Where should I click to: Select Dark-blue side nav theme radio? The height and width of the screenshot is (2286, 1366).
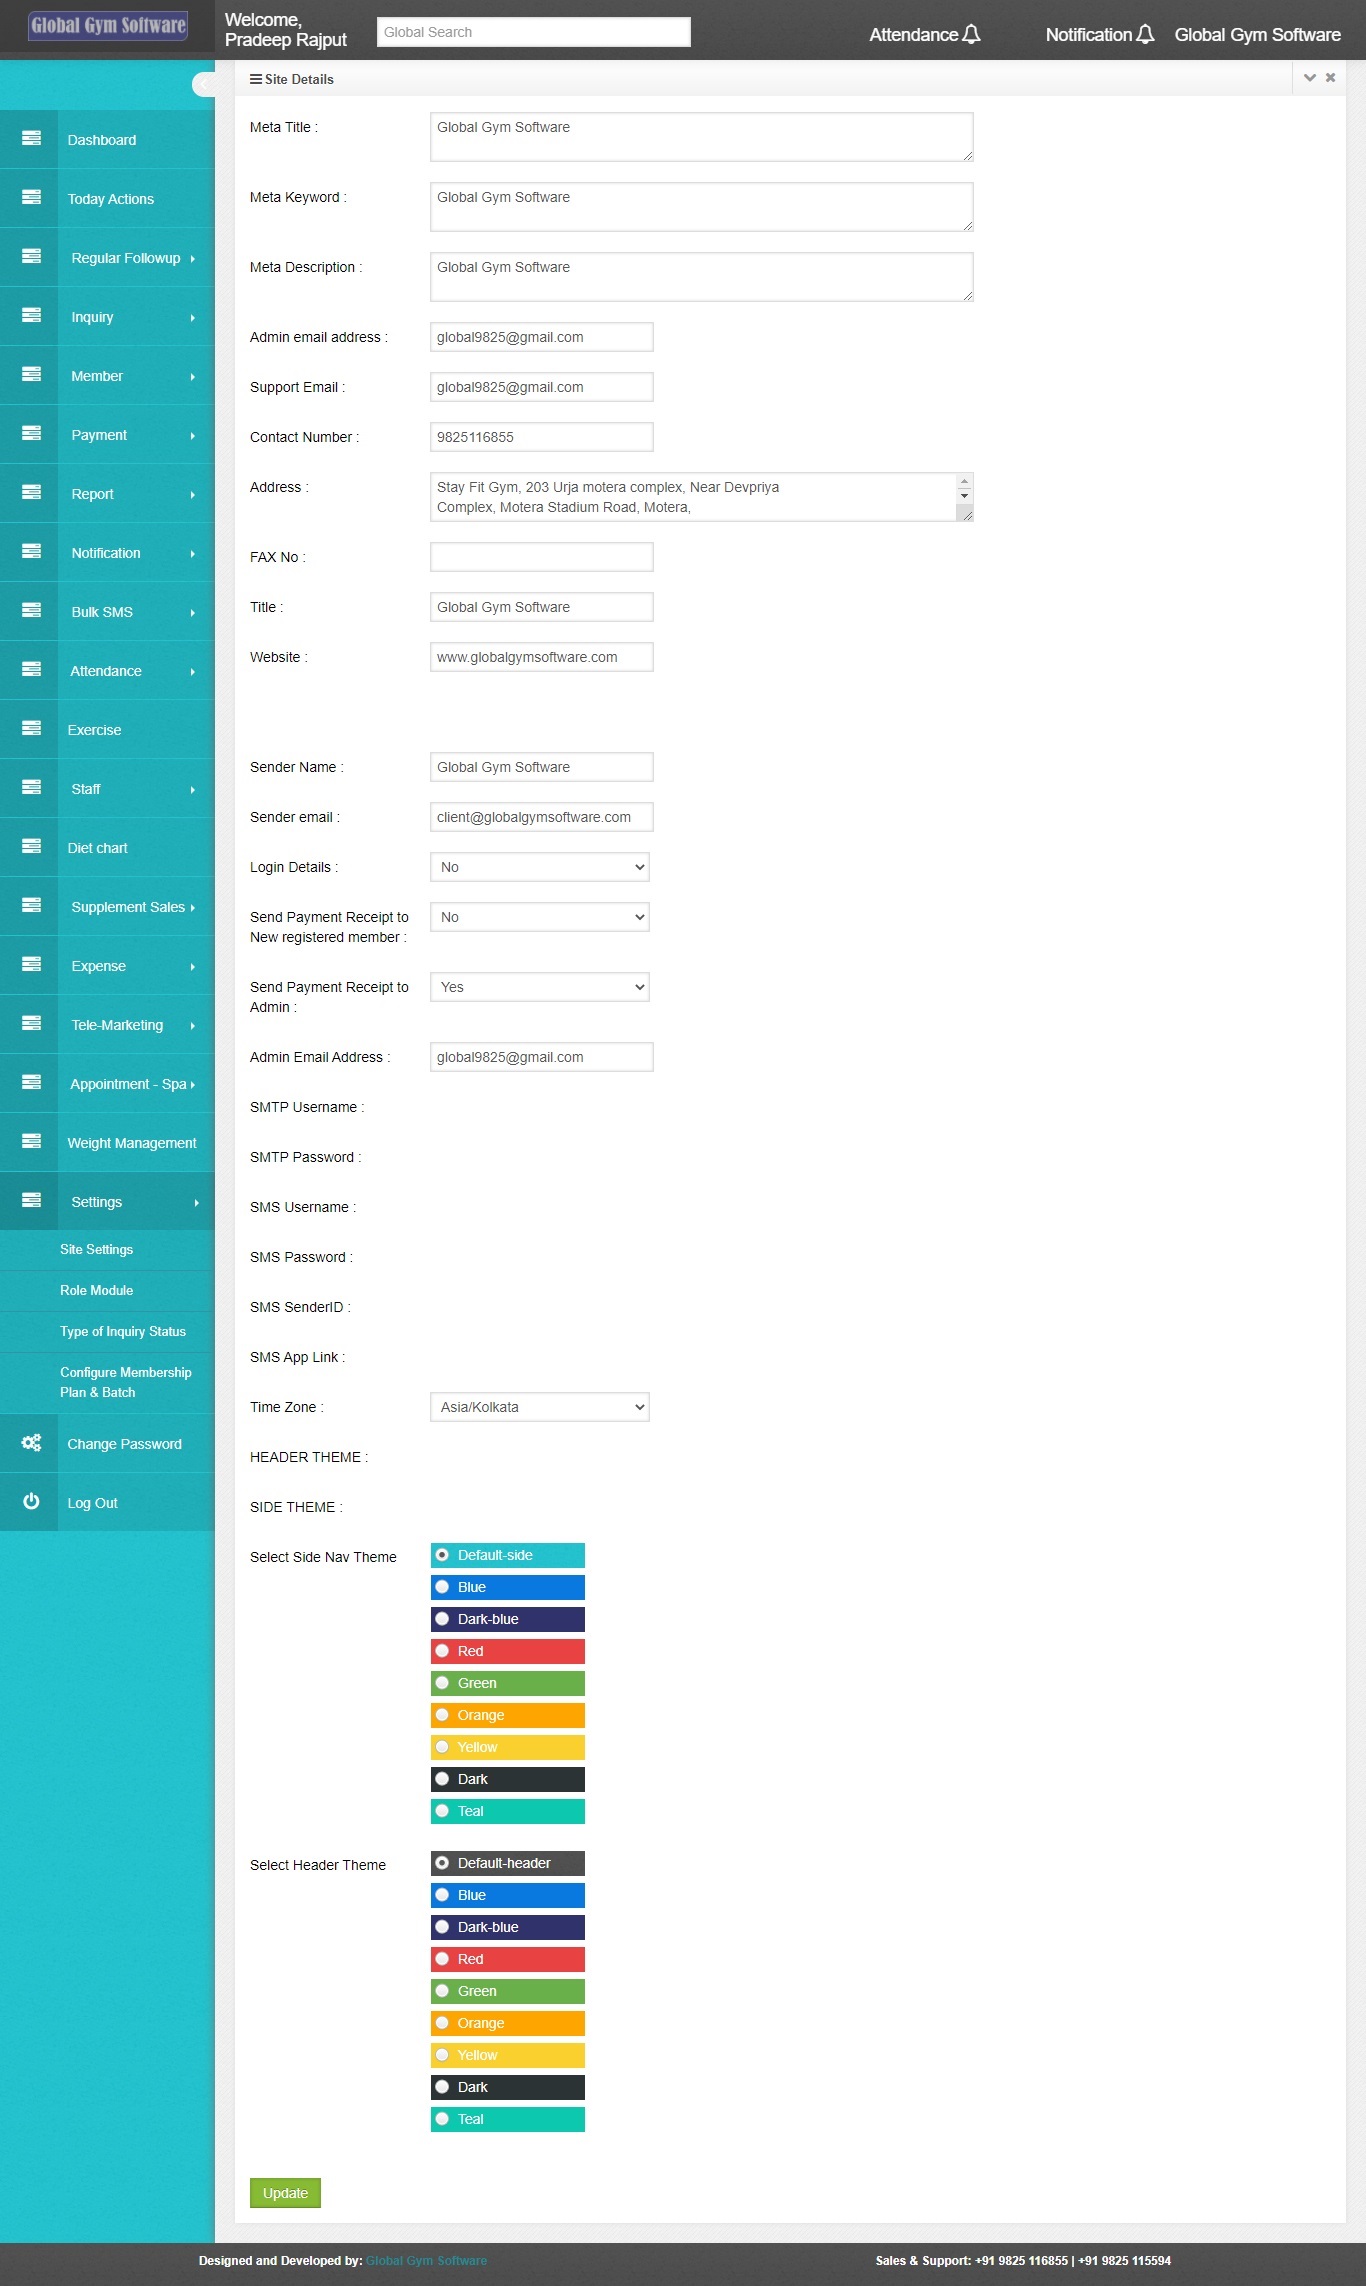[442, 1619]
